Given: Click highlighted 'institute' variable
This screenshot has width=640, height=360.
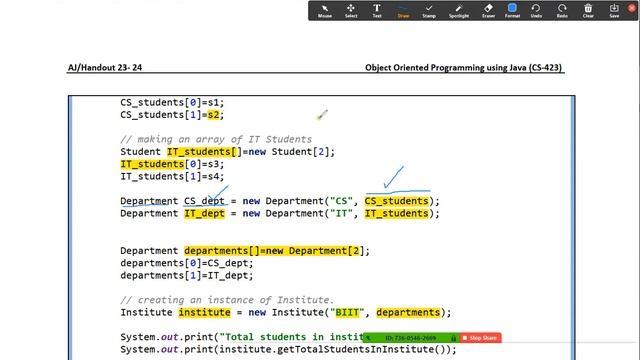Looking at the screenshot, I should click(204, 313).
